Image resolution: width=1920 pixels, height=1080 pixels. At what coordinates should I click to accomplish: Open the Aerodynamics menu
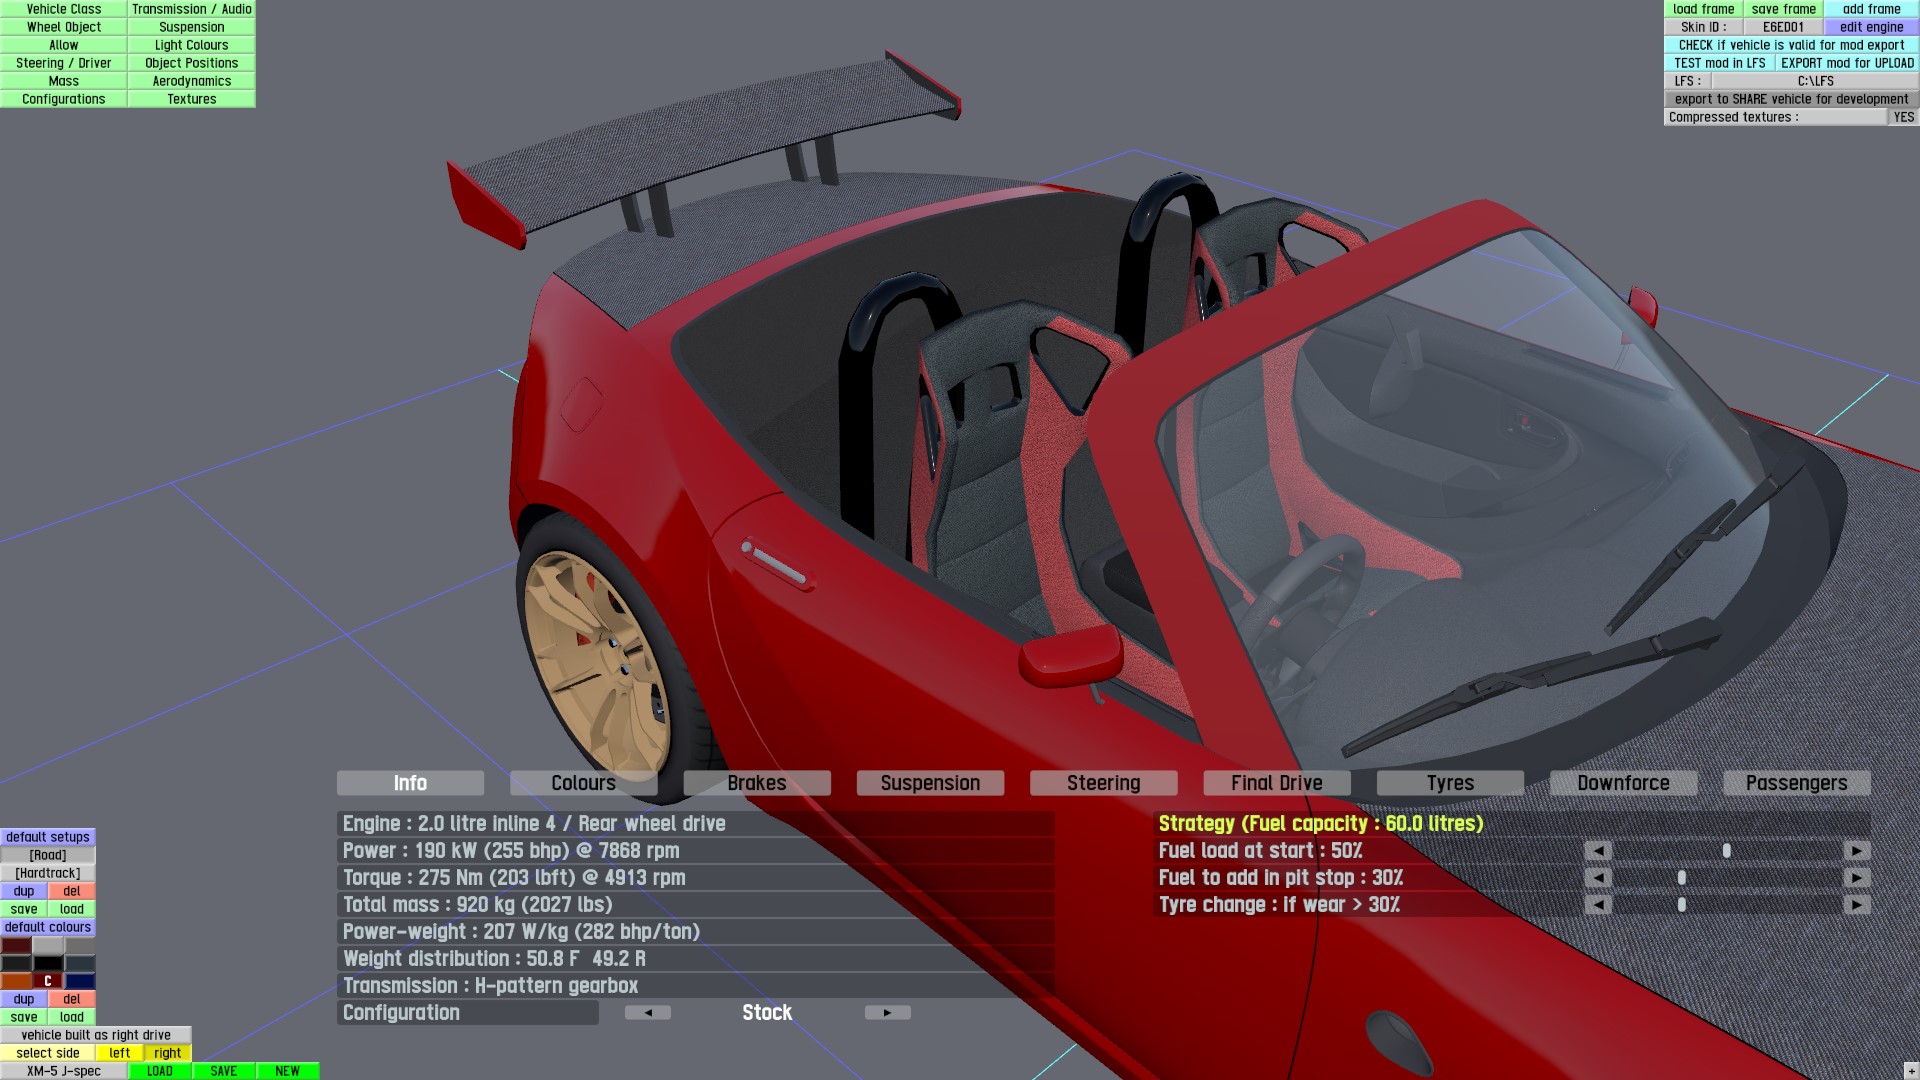(x=191, y=81)
